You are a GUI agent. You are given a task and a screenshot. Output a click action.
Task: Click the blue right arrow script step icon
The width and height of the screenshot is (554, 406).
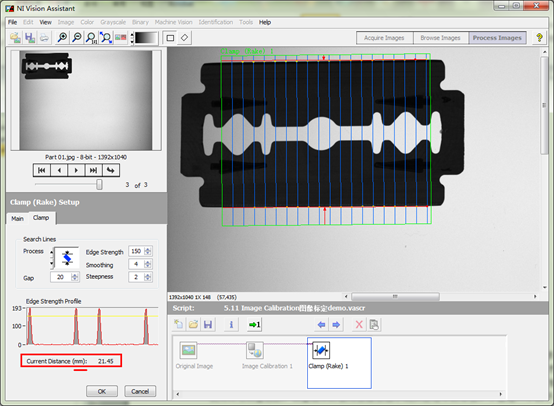[x=336, y=324]
